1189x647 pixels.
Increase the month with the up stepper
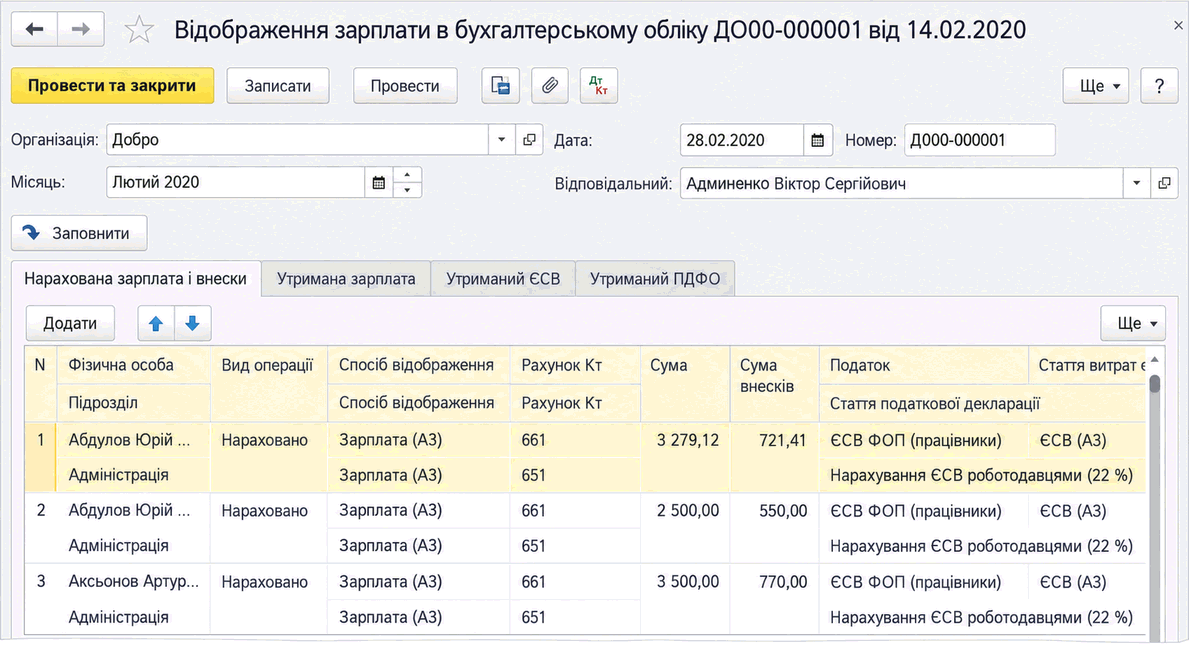coord(407,175)
